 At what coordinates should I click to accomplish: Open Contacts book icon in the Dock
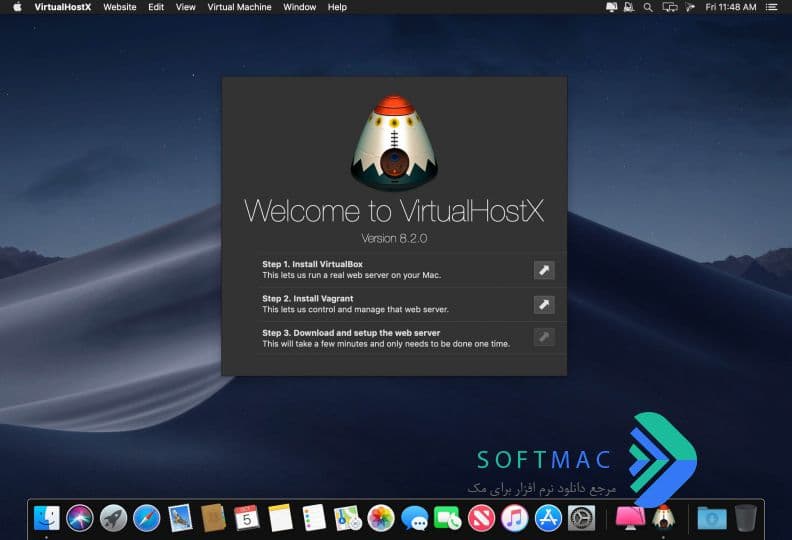(213, 518)
